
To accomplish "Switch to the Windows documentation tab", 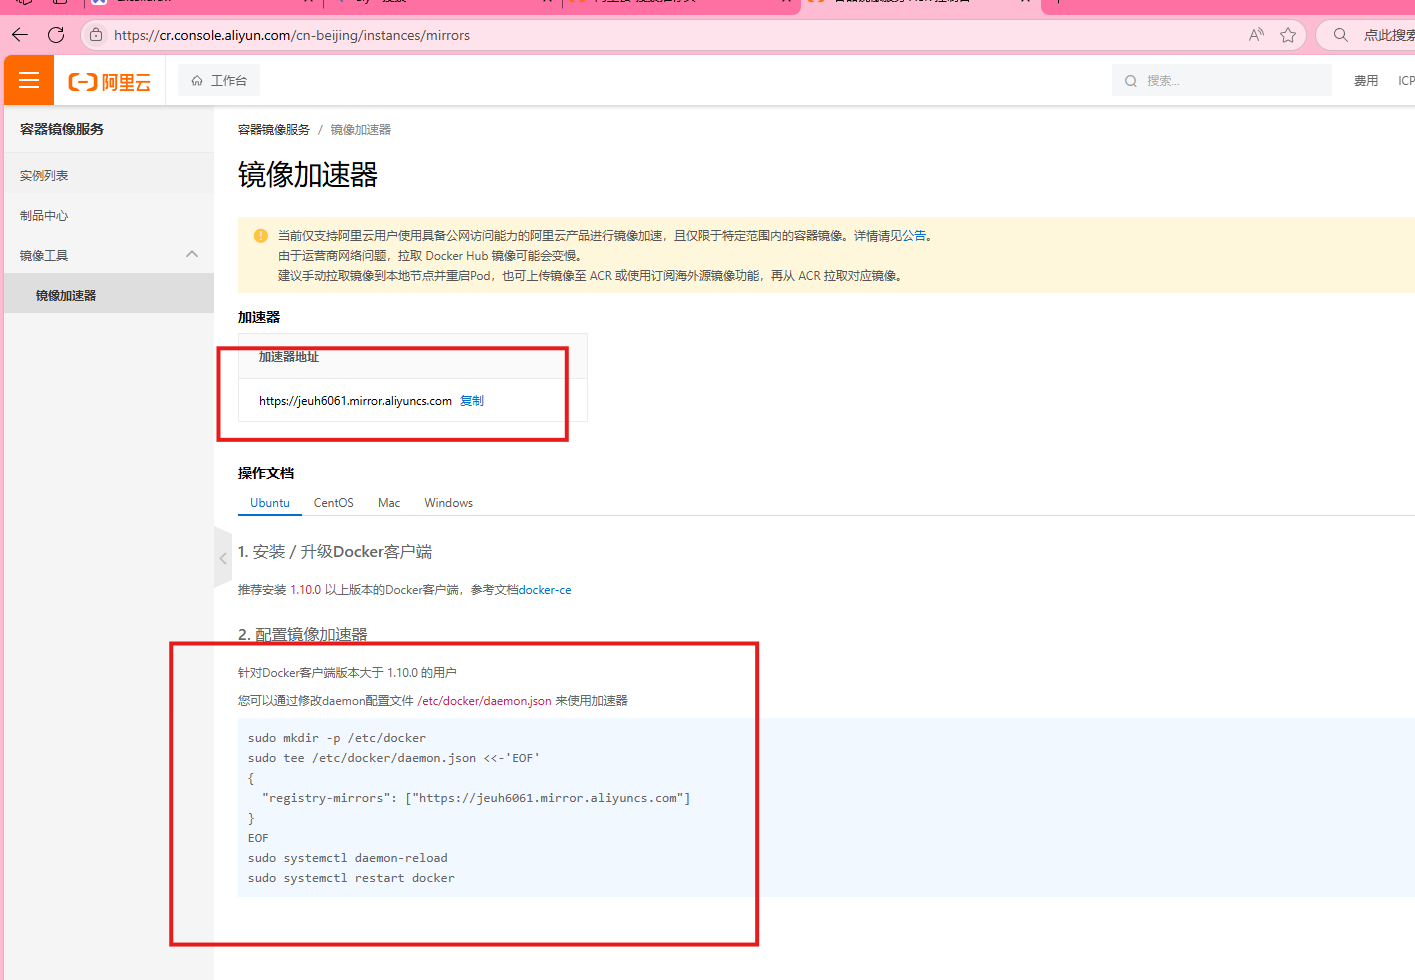I will pos(448,503).
